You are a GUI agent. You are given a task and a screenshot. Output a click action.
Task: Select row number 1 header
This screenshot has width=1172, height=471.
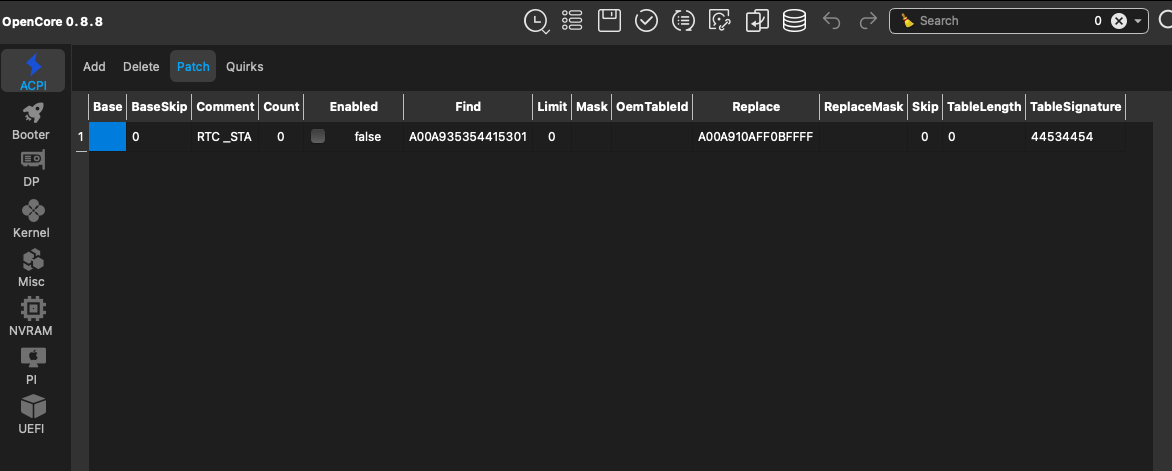pyautogui.click(x=81, y=137)
